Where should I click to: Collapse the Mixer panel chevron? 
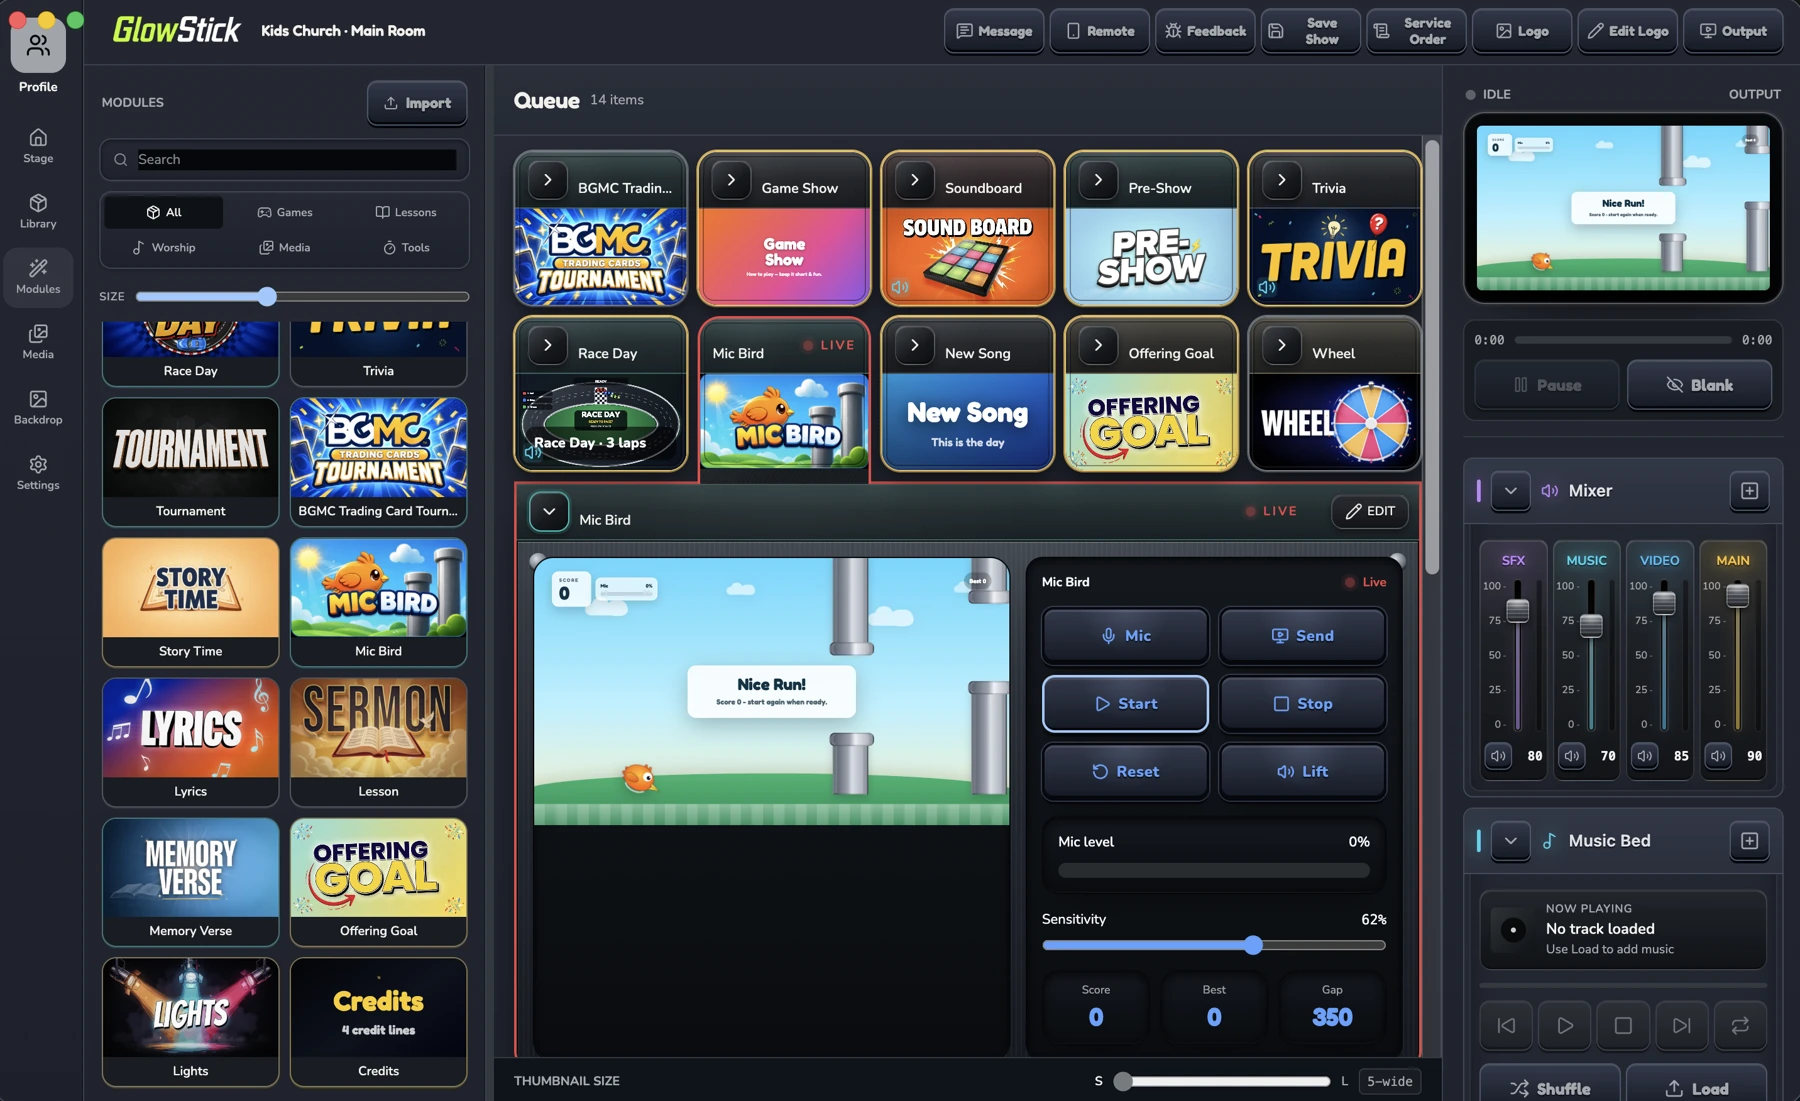point(1510,491)
